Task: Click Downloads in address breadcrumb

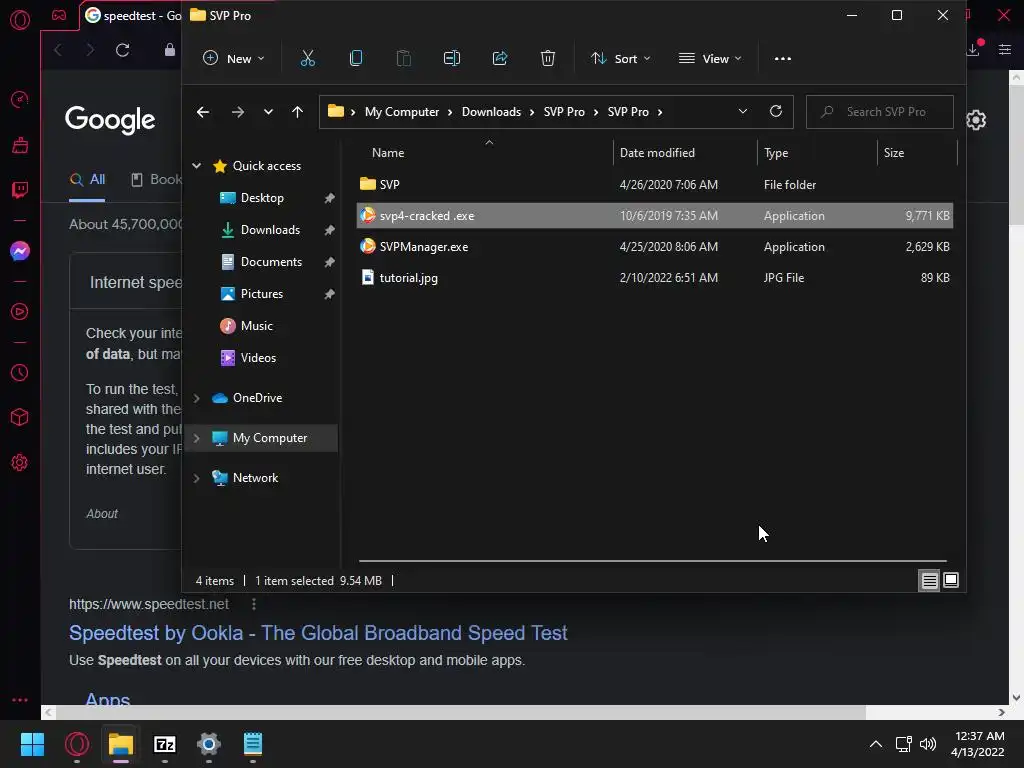Action: [x=491, y=112]
